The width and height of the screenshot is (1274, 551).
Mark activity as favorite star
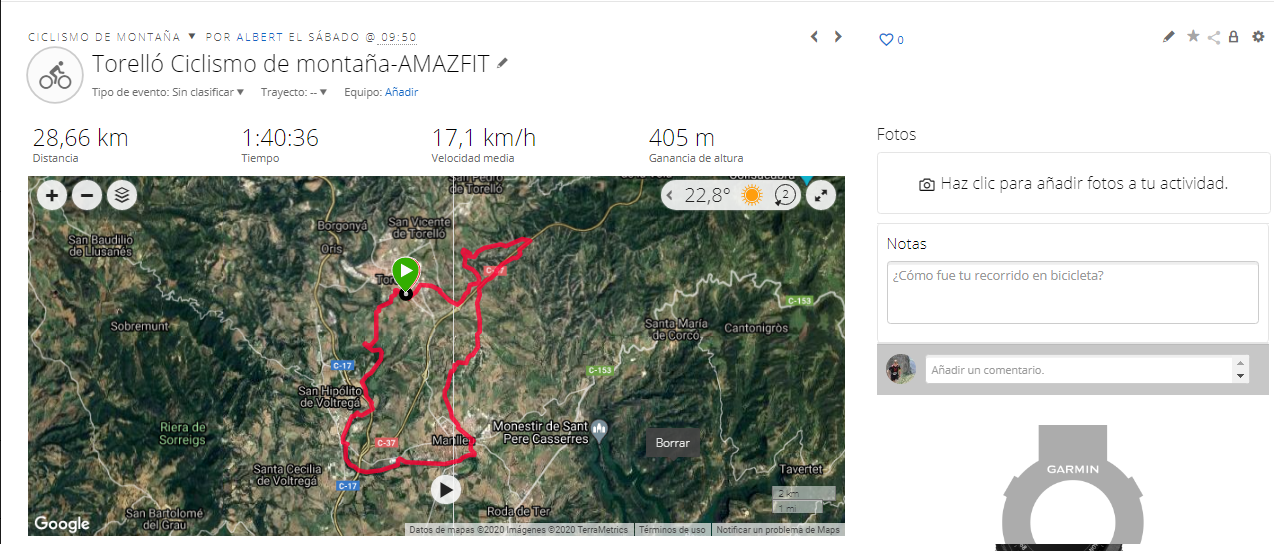1192,37
